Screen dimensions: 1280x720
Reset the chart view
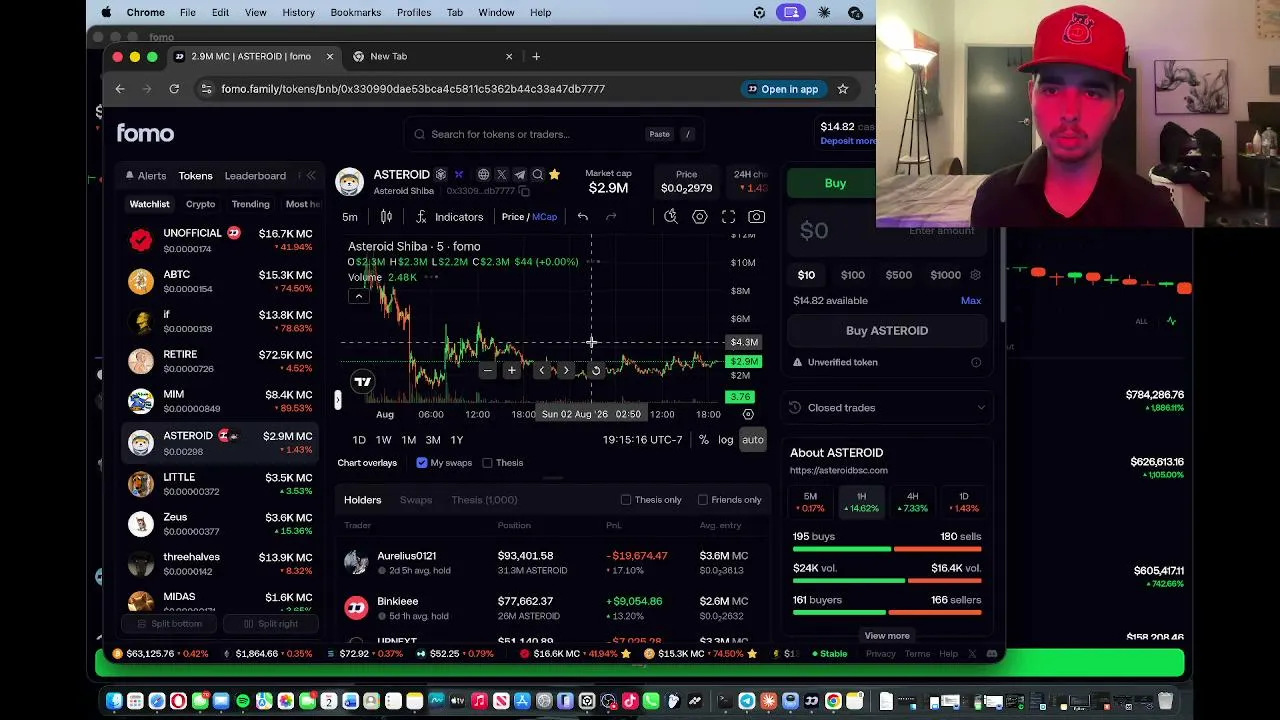595,371
